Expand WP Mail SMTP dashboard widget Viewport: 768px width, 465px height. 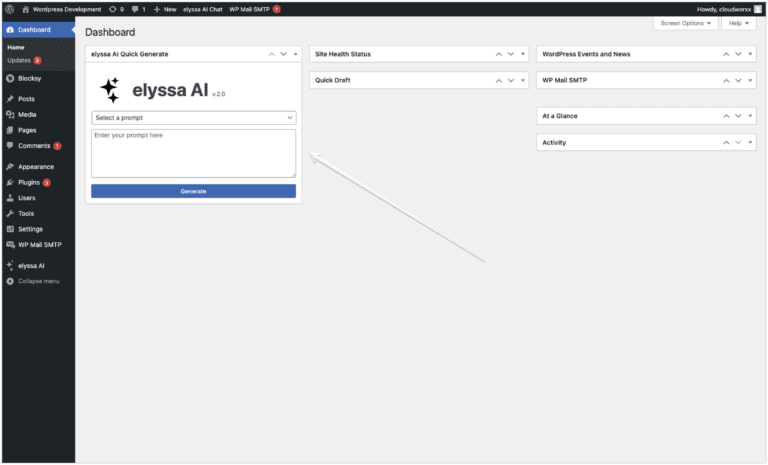[750, 80]
